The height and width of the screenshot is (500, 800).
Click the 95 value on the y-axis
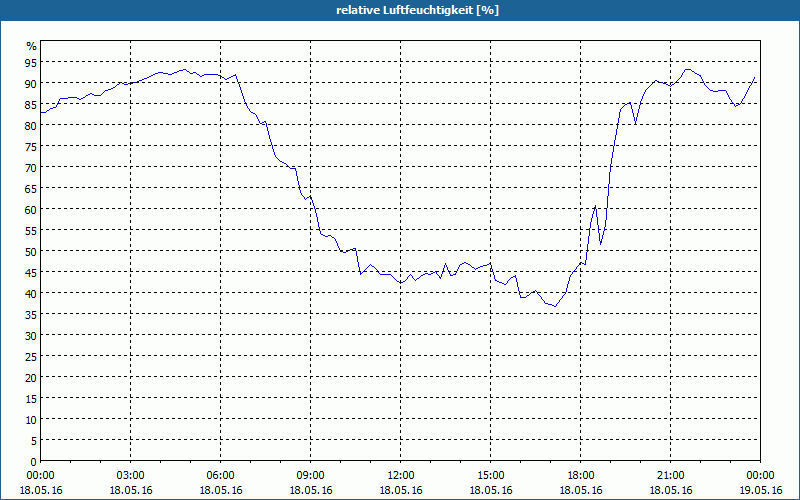click(x=31, y=63)
